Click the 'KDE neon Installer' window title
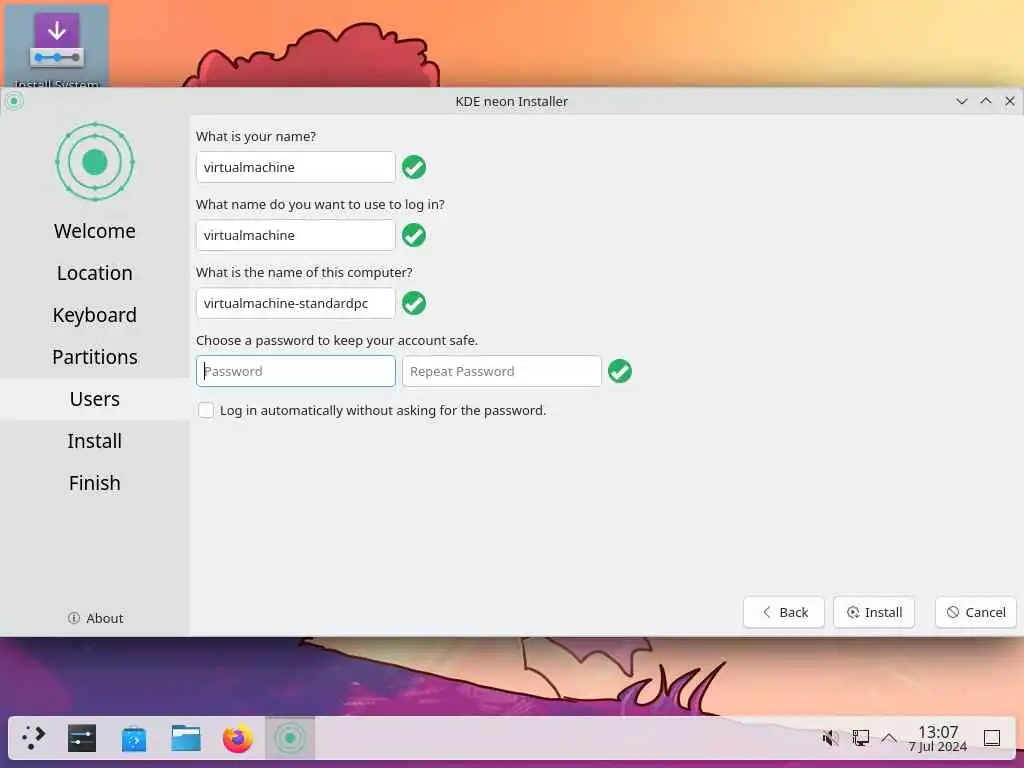Screen dimensions: 1024x768 (x=511, y=101)
